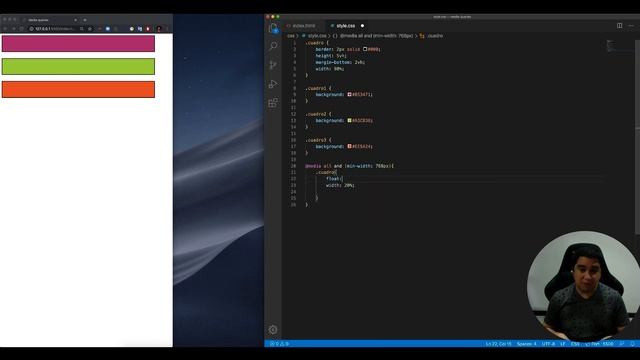Click the 'height: 5vh' line
640x360 pixels.
331,56
